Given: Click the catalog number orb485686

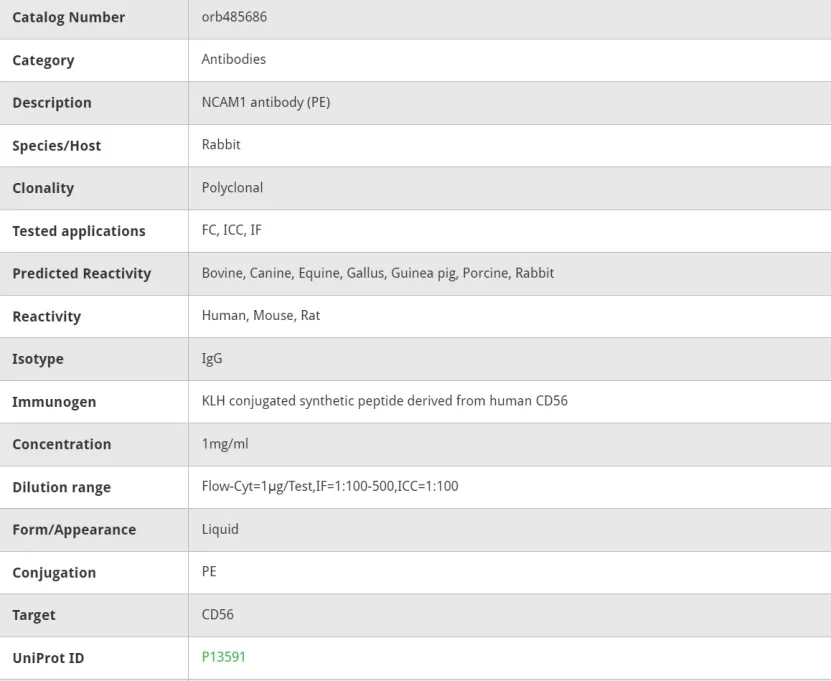Looking at the screenshot, I should (x=234, y=17).
